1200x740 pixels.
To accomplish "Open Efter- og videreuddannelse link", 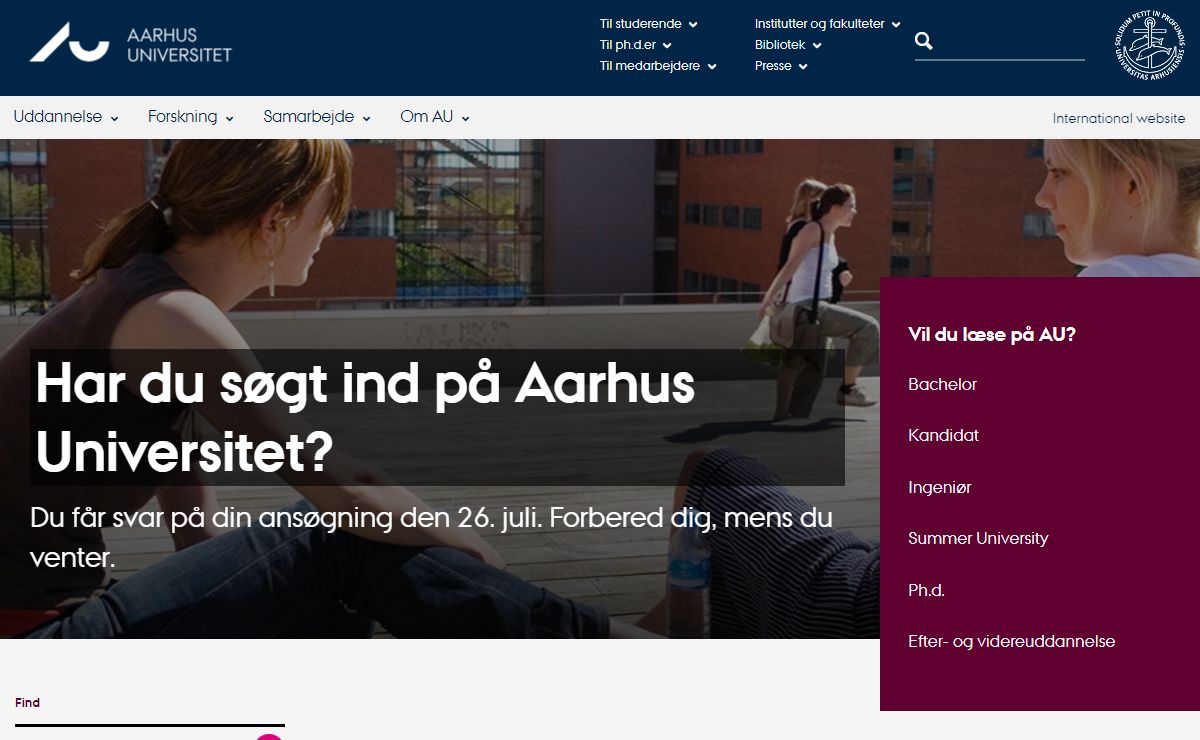I will click(1011, 642).
